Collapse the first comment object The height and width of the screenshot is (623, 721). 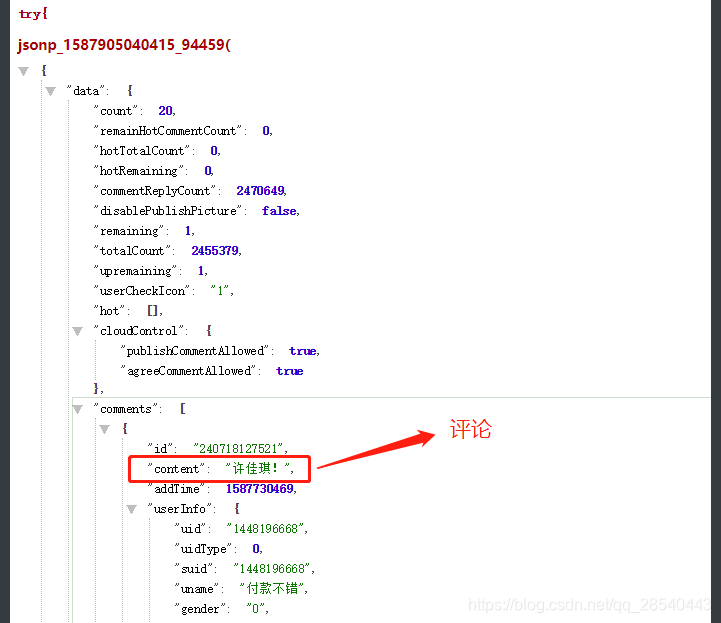pyautogui.click(x=105, y=429)
